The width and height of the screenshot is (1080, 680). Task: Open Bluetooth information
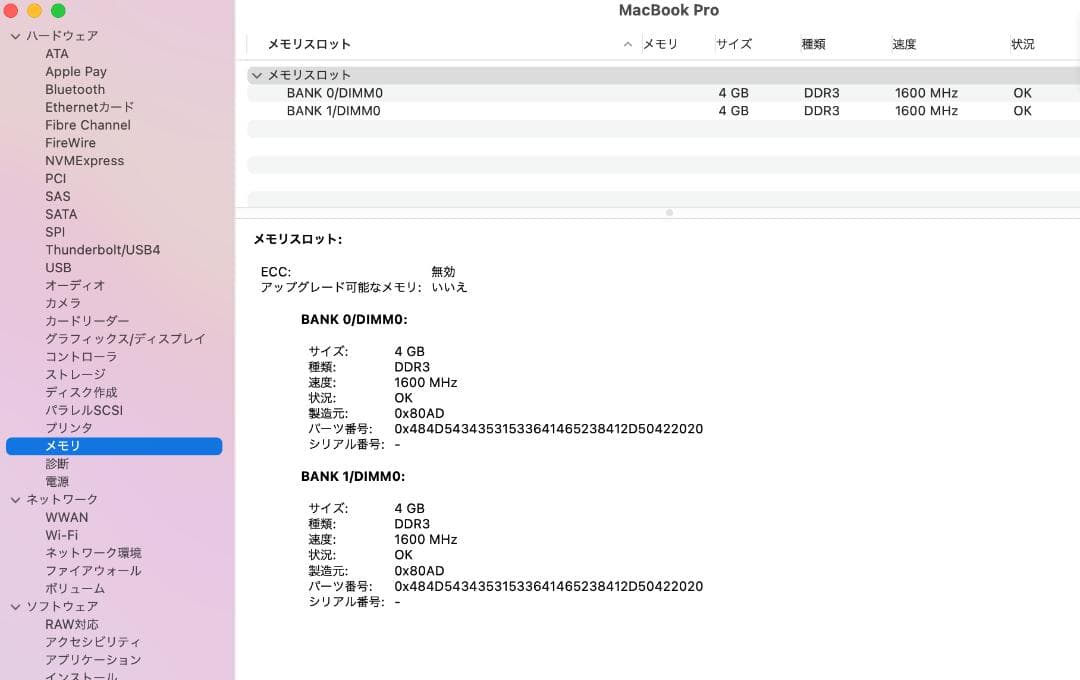(75, 89)
